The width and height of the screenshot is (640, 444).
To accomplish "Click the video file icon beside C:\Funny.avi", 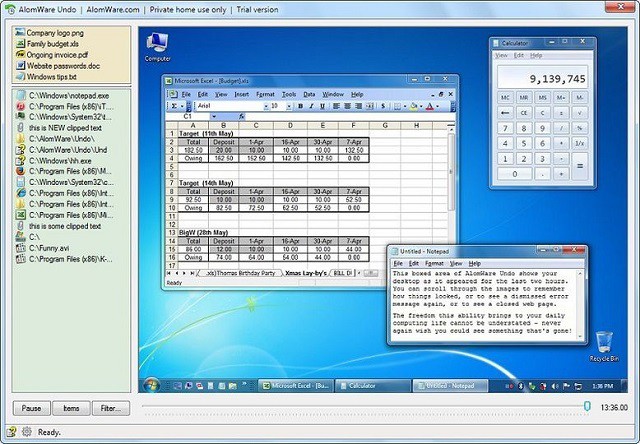I will (x=20, y=248).
